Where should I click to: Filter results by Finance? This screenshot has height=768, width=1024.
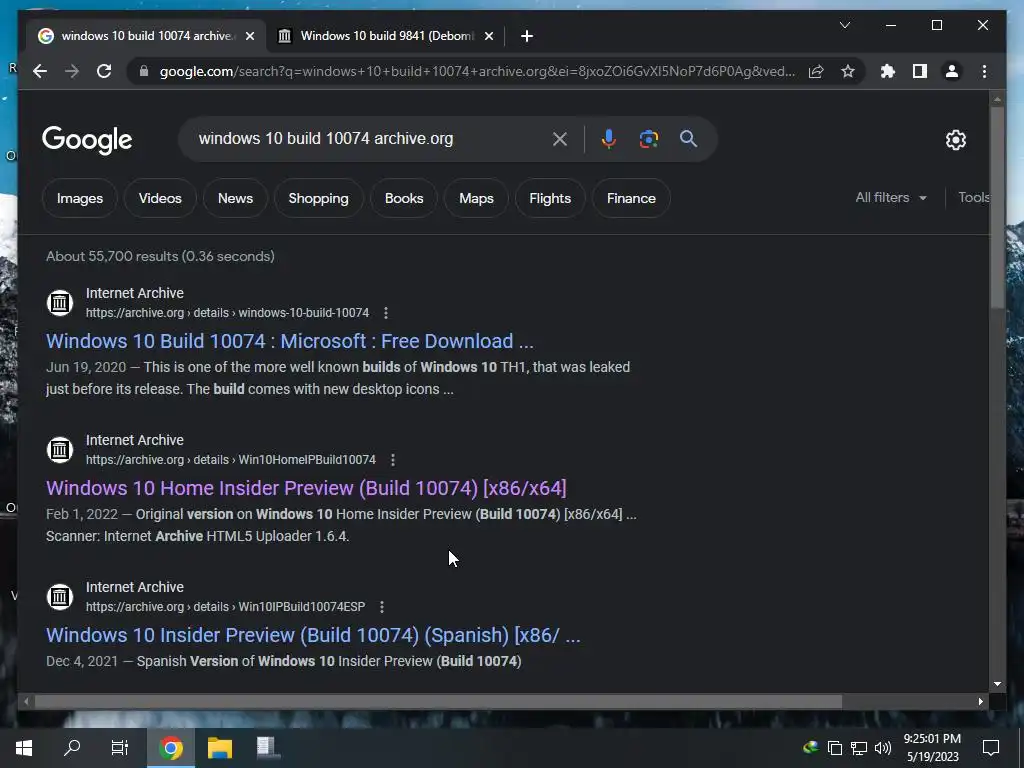(x=631, y=198)
